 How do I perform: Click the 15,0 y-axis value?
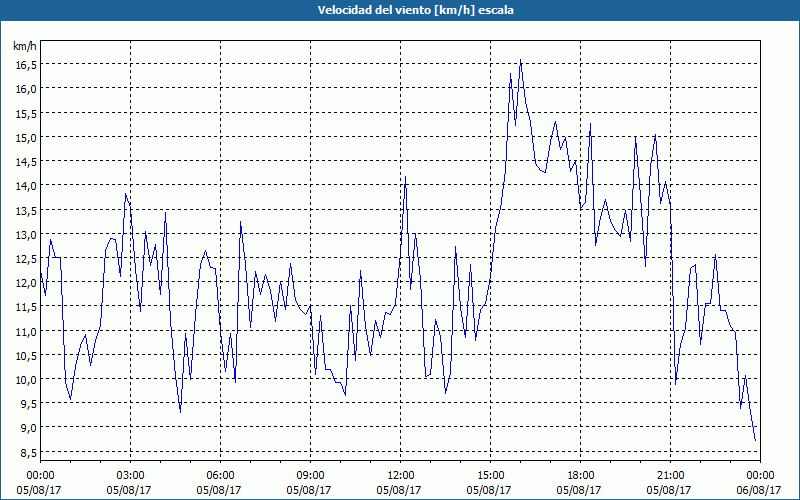26,137
